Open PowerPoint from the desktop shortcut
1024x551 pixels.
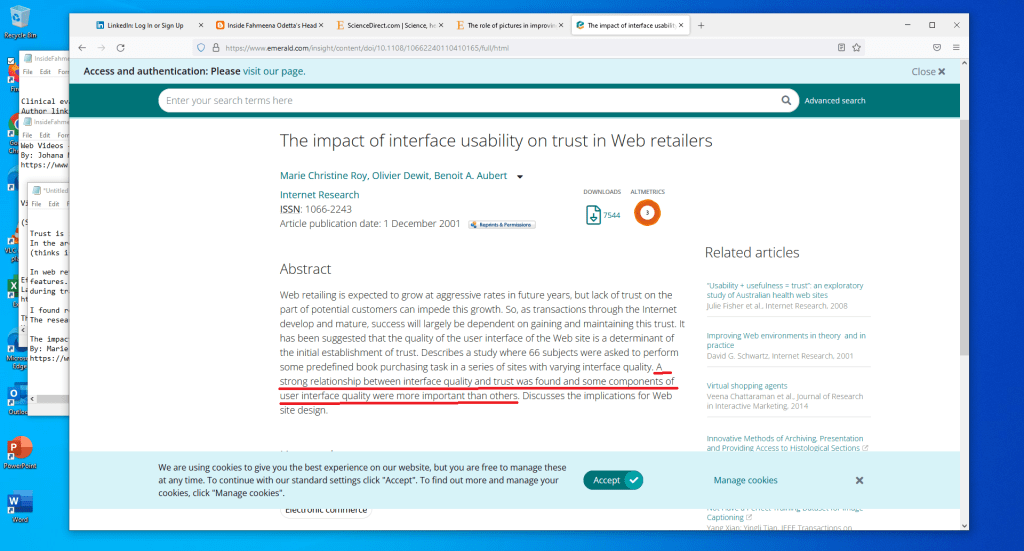click(19, 451)
